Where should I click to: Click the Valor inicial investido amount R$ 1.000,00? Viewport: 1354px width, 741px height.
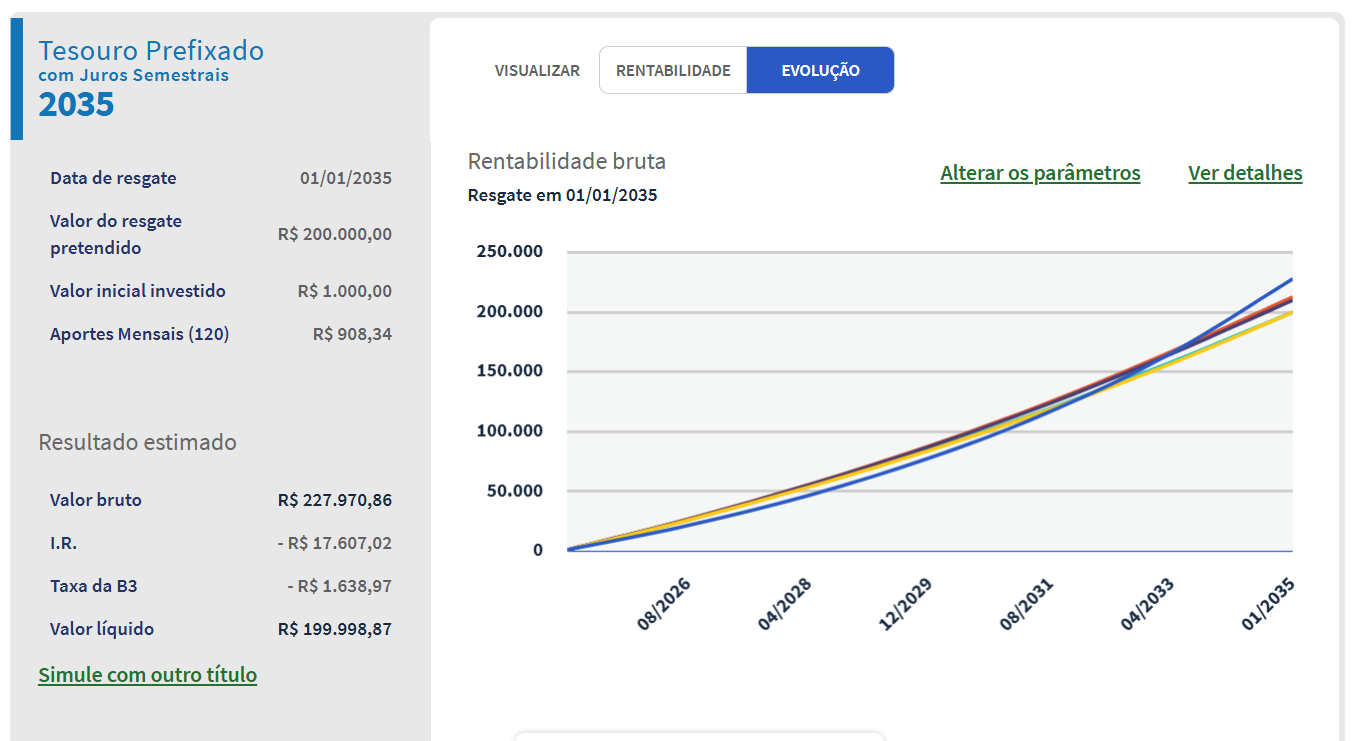(345, 291)
